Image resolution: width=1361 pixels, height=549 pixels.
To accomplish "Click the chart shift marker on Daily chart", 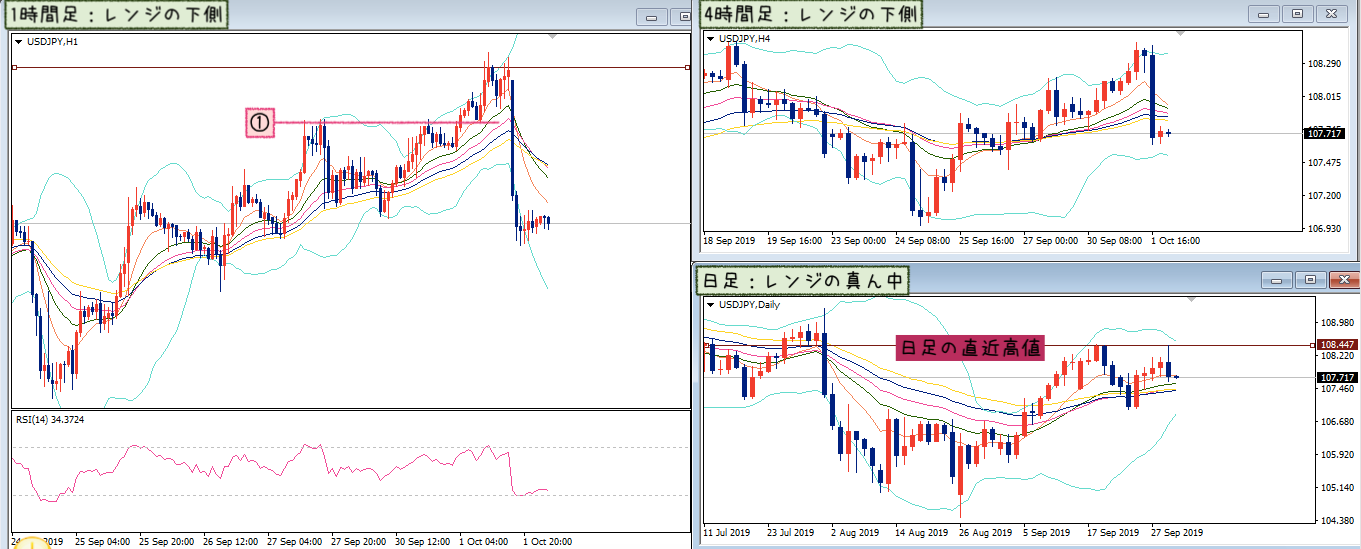I will [1190, 300].
